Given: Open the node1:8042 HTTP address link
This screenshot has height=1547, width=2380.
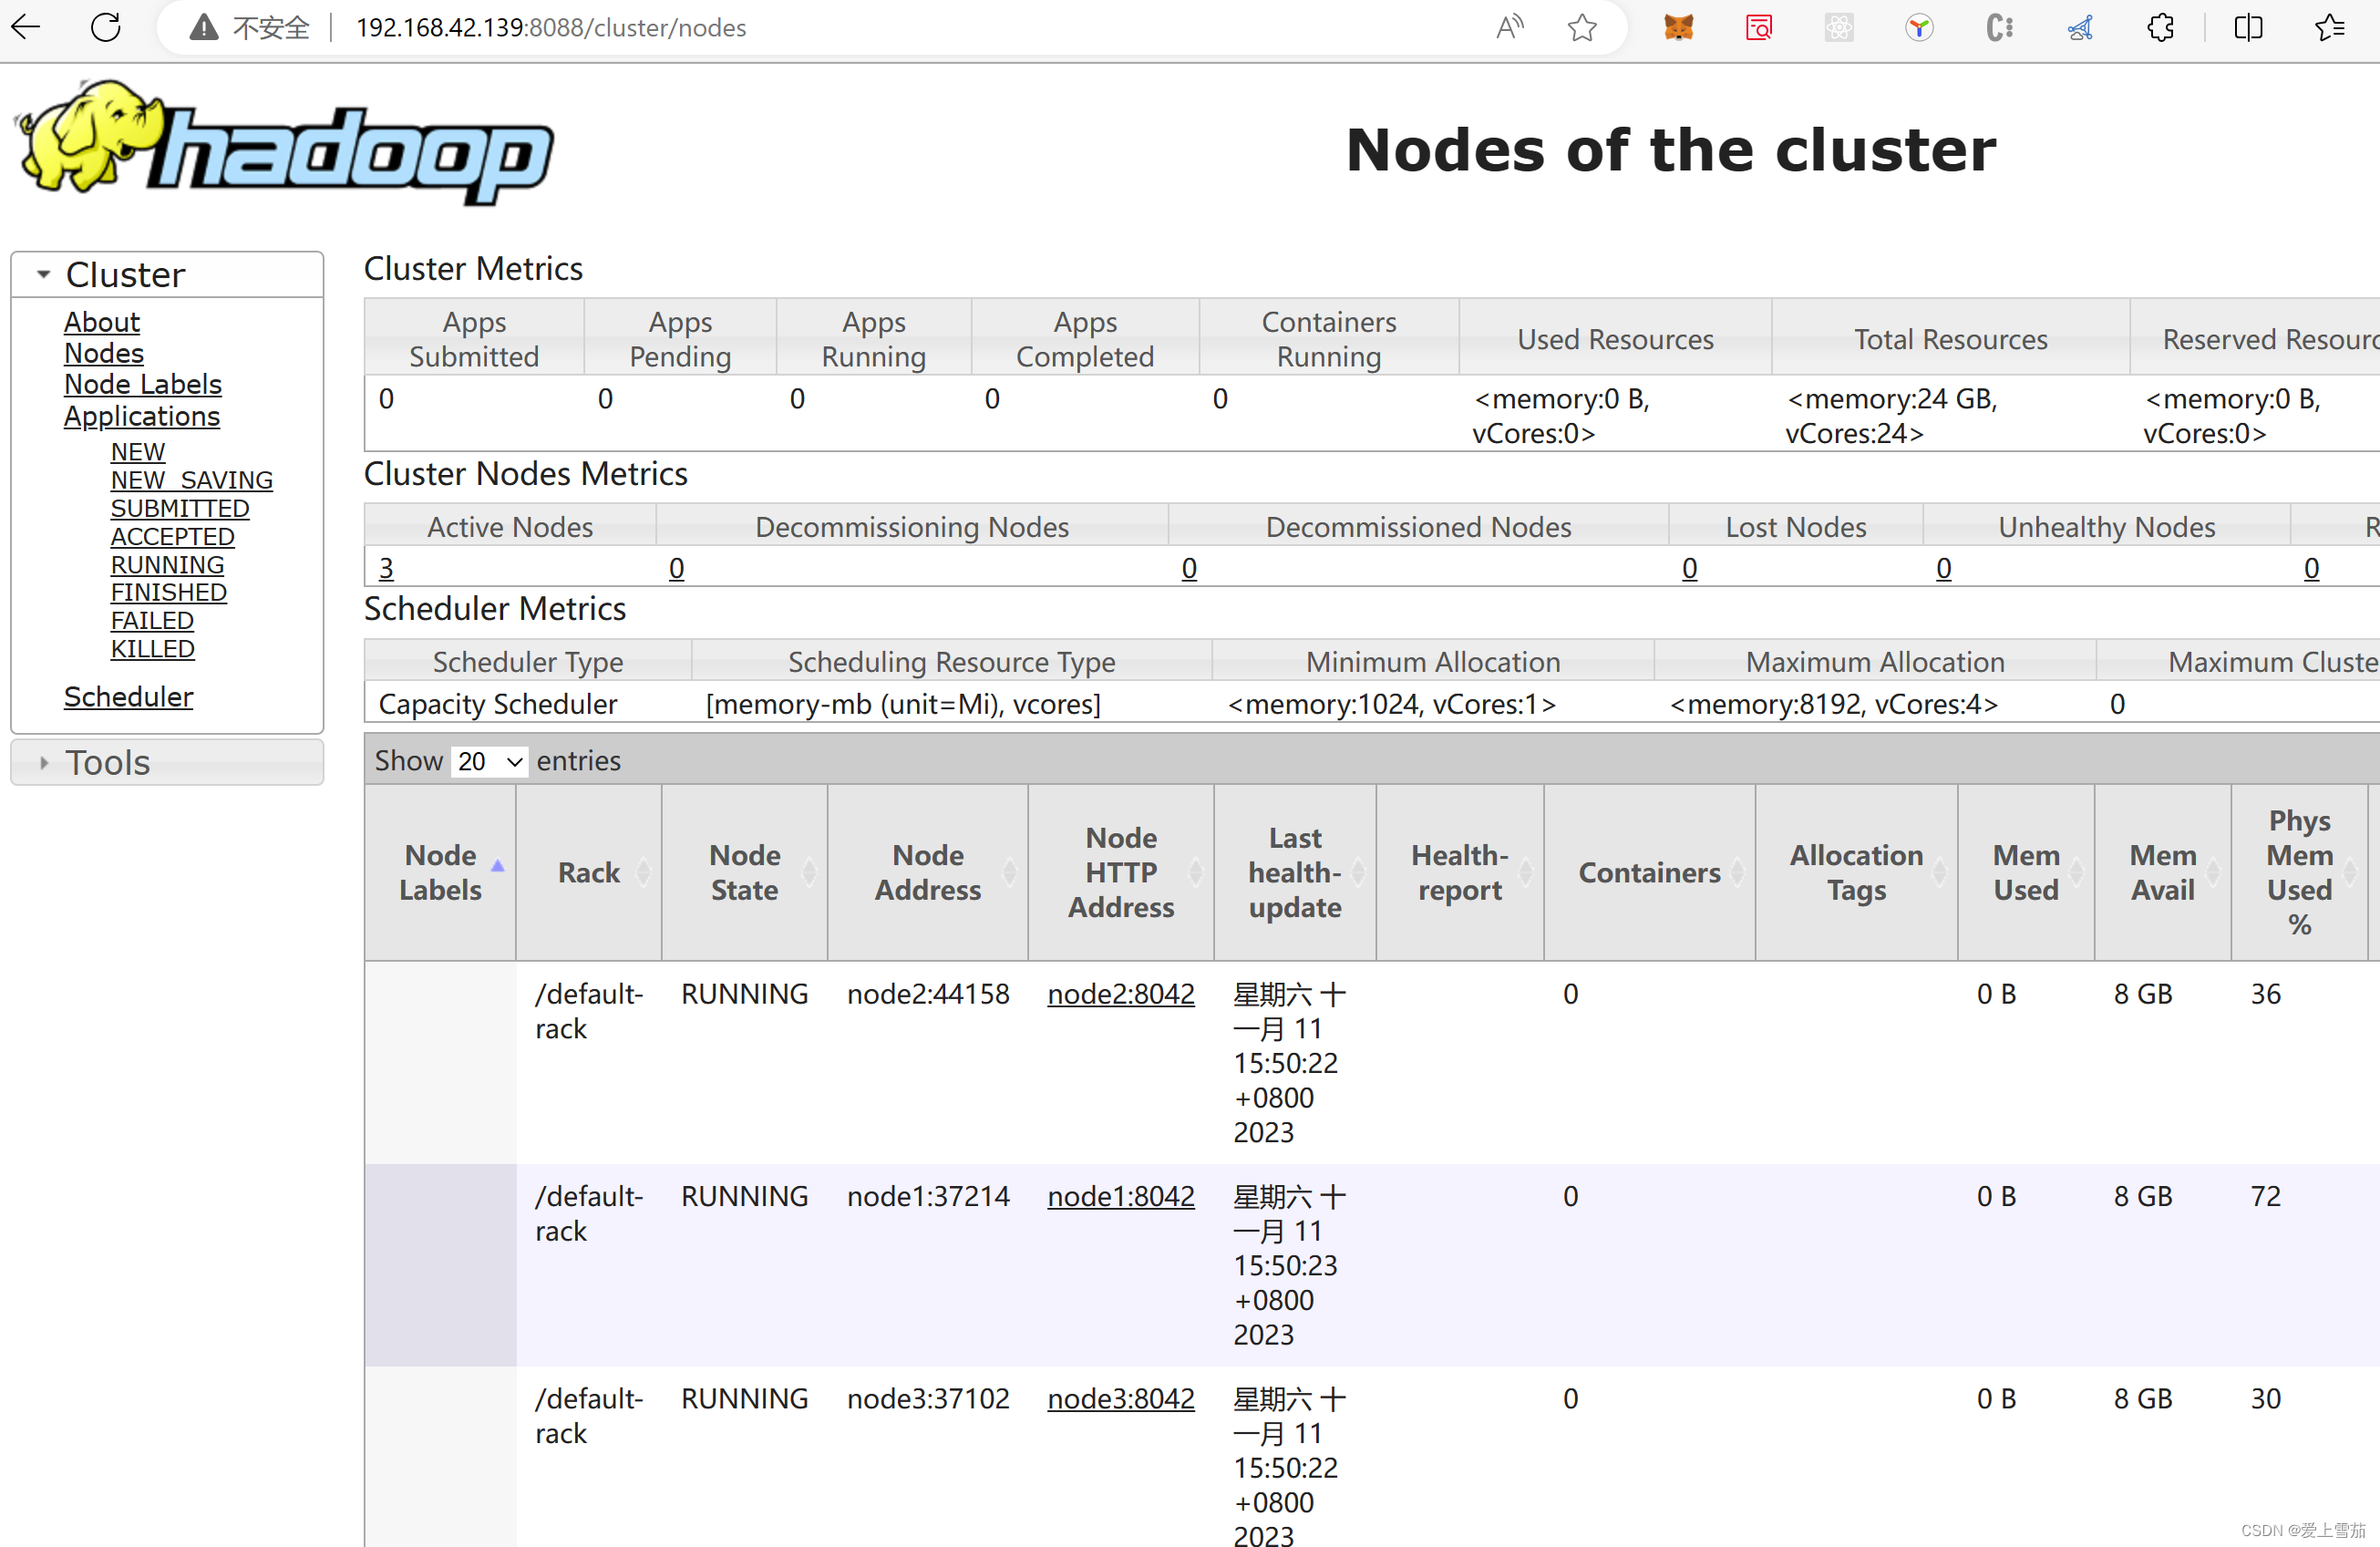Looking at the screenshot, I should (x=1120, y=1196).
